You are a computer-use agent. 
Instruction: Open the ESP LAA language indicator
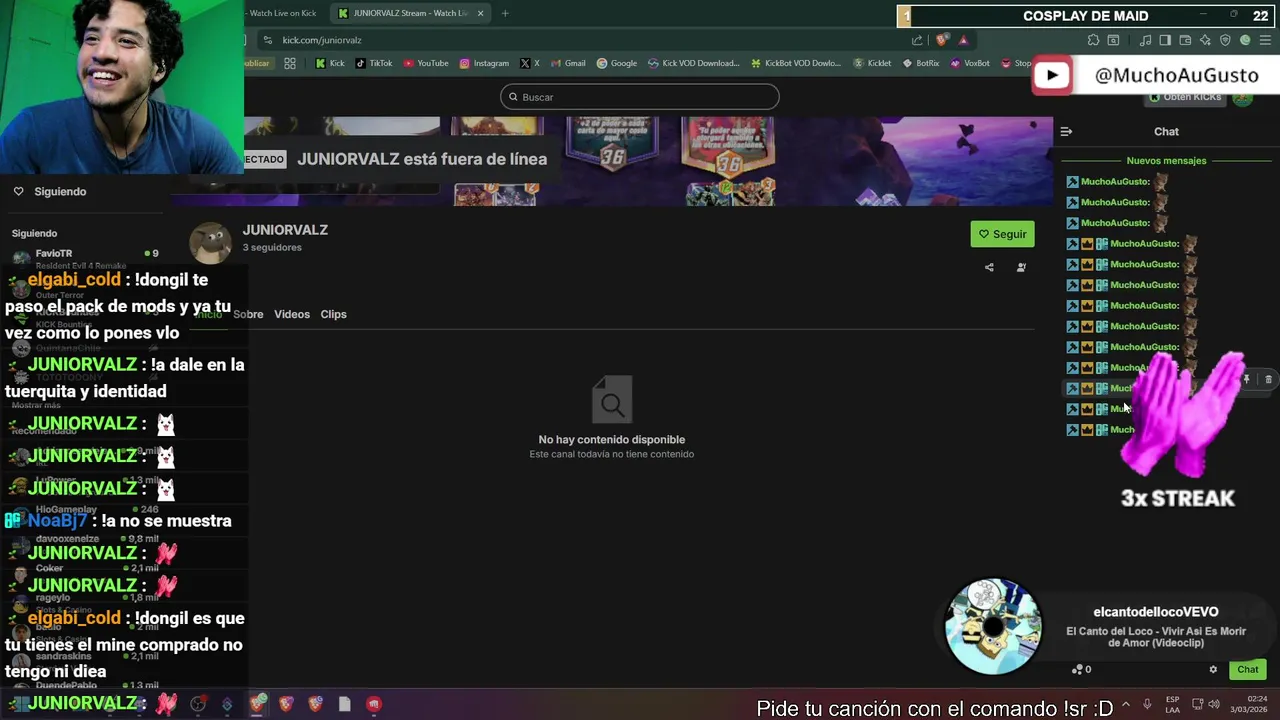click(x=1172, y=704)
